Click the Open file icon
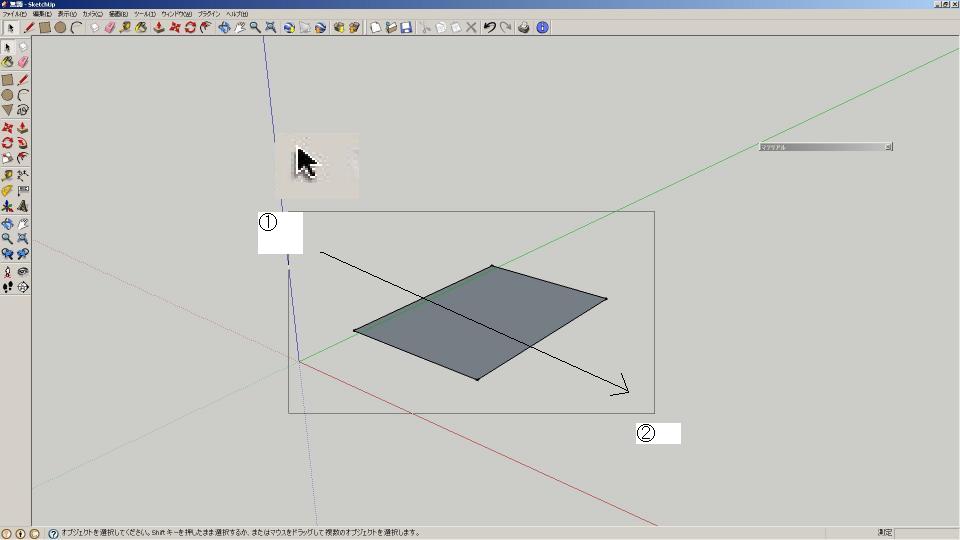The image size is (960, 540). 391,28
